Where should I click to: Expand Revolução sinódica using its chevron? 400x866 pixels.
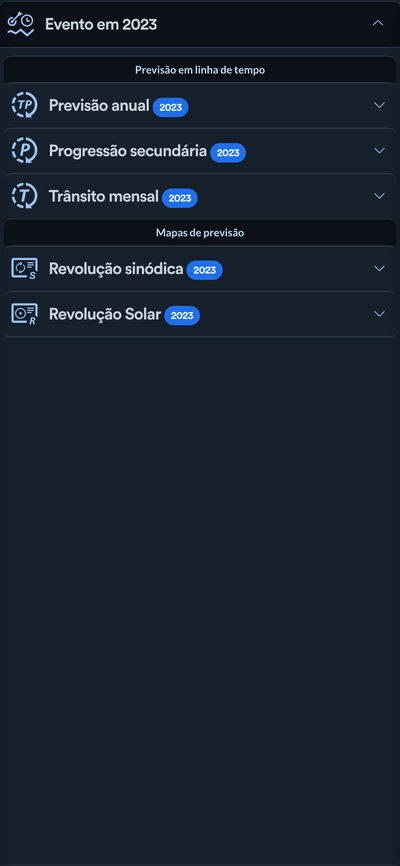[379, 268]
